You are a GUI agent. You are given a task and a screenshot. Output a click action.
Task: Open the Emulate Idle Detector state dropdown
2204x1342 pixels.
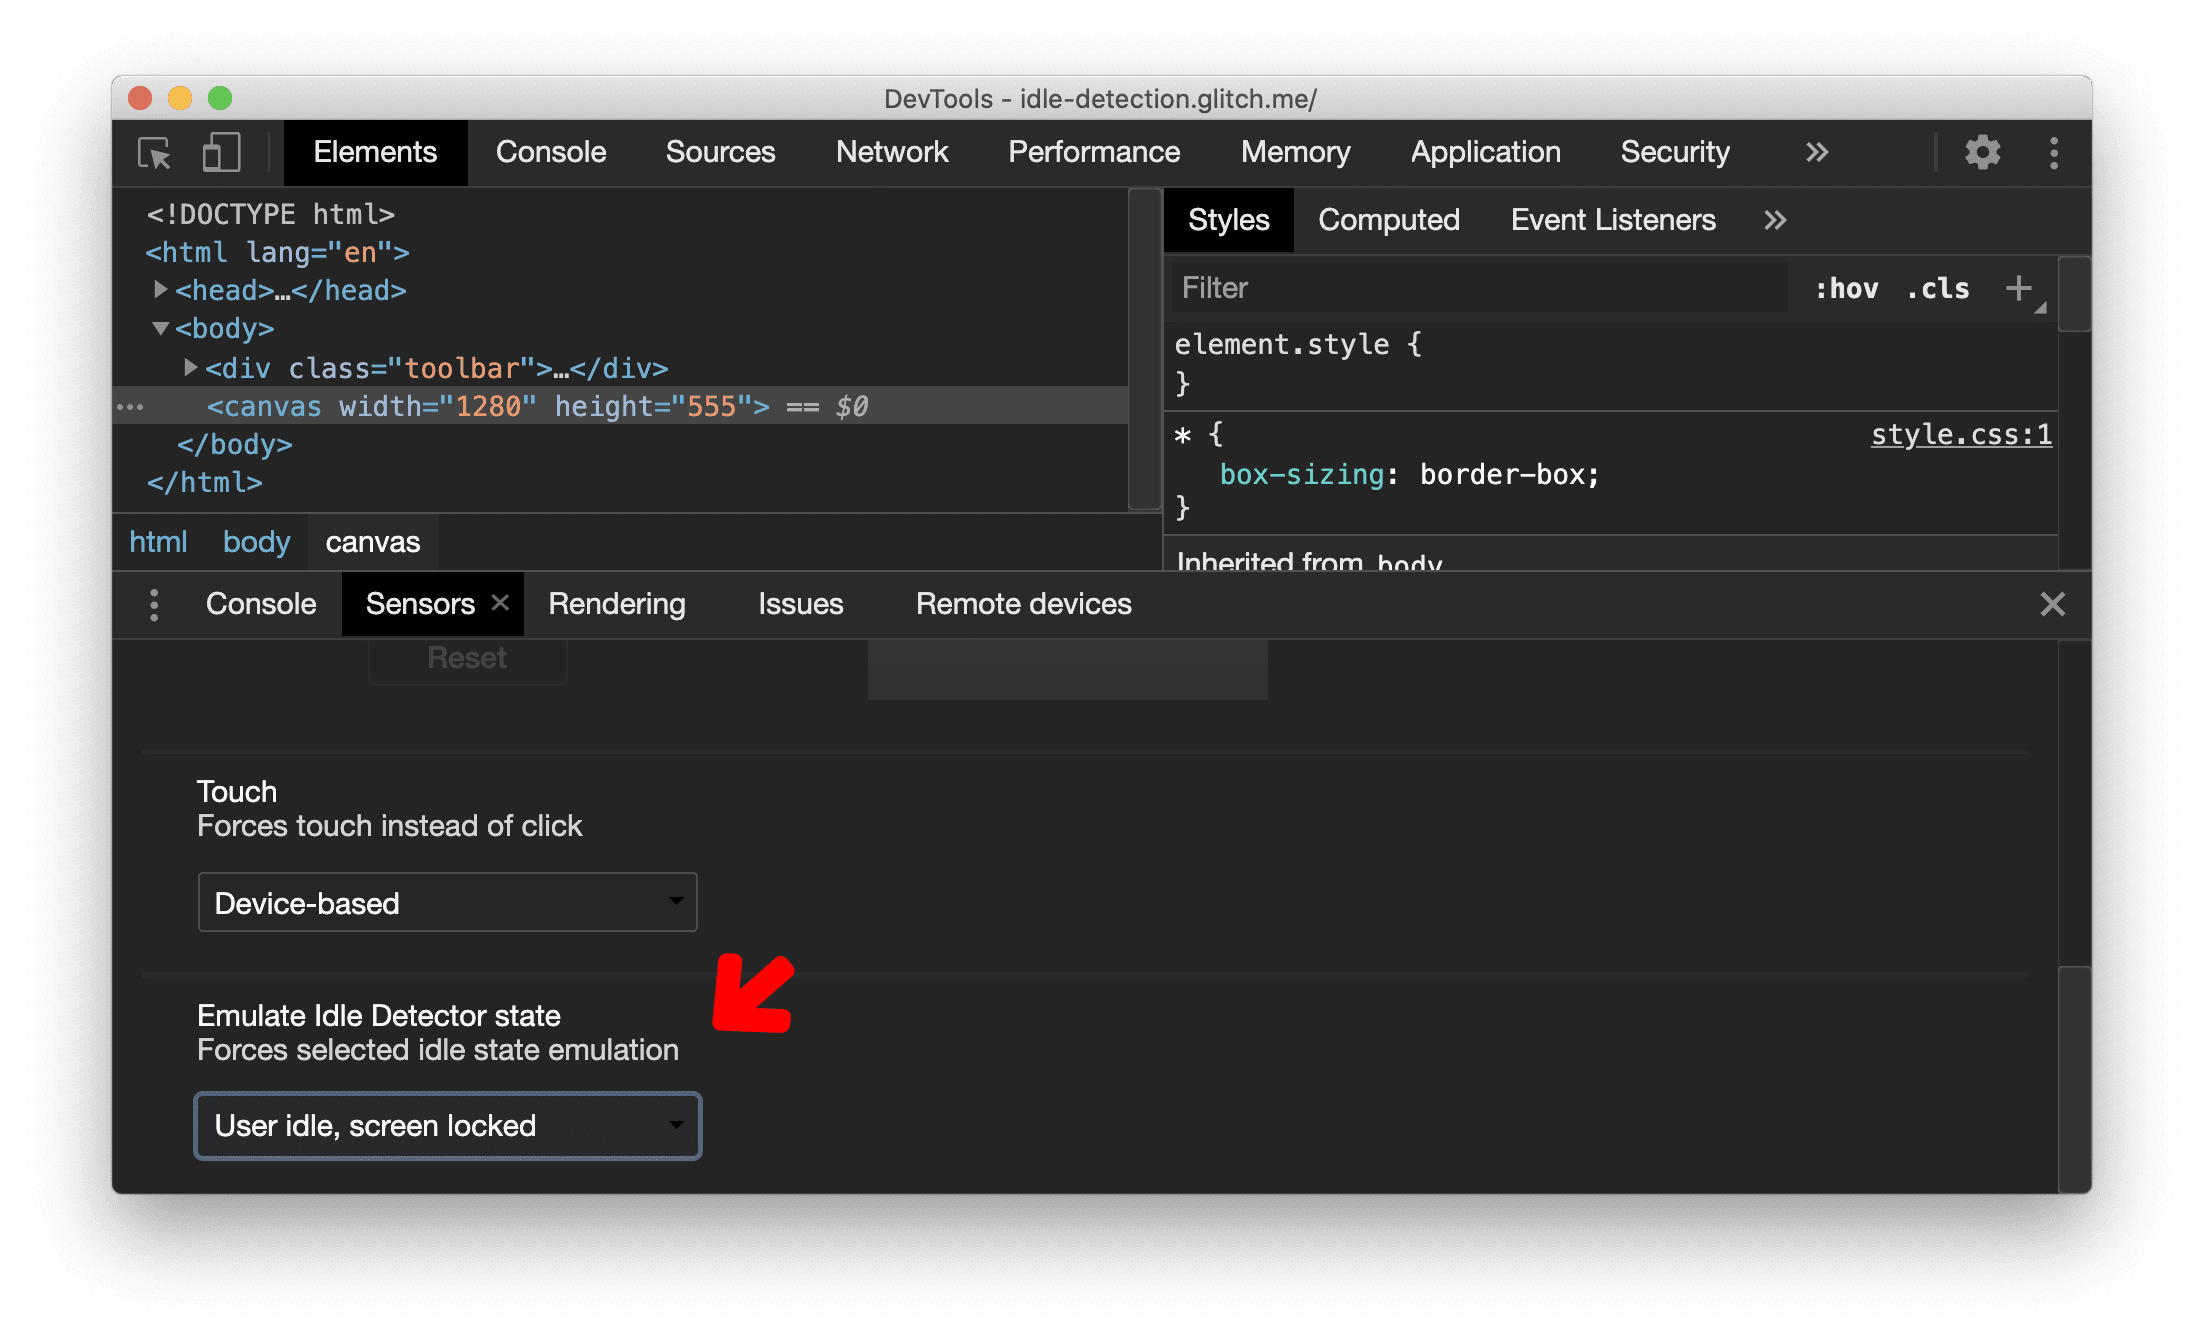click(449, 1125)
